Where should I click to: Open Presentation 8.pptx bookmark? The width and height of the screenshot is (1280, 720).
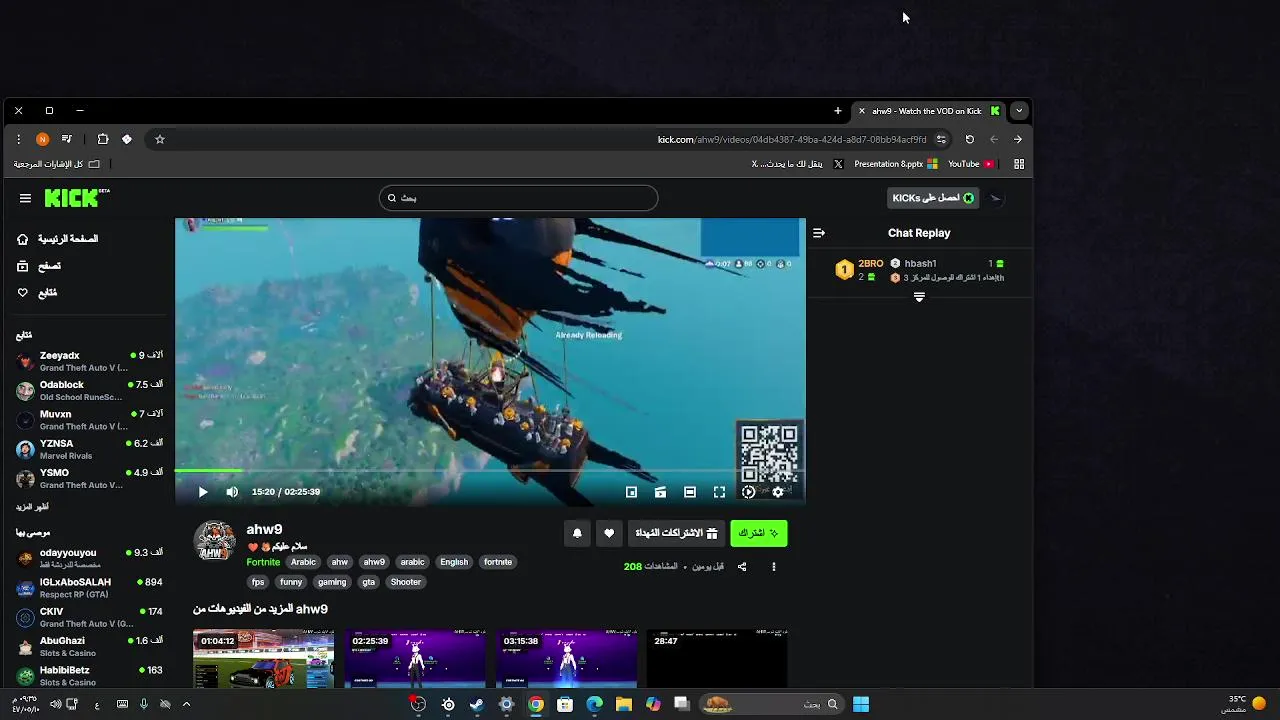pos(895,164)
